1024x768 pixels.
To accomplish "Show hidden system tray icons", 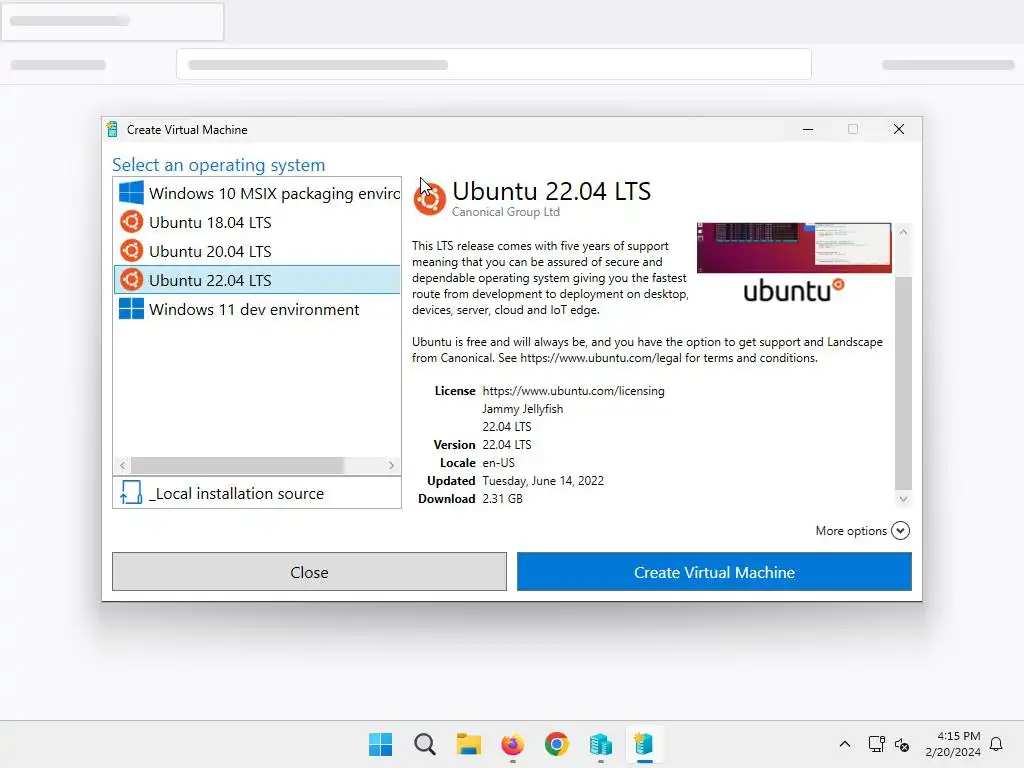I will tap(844, 744).
